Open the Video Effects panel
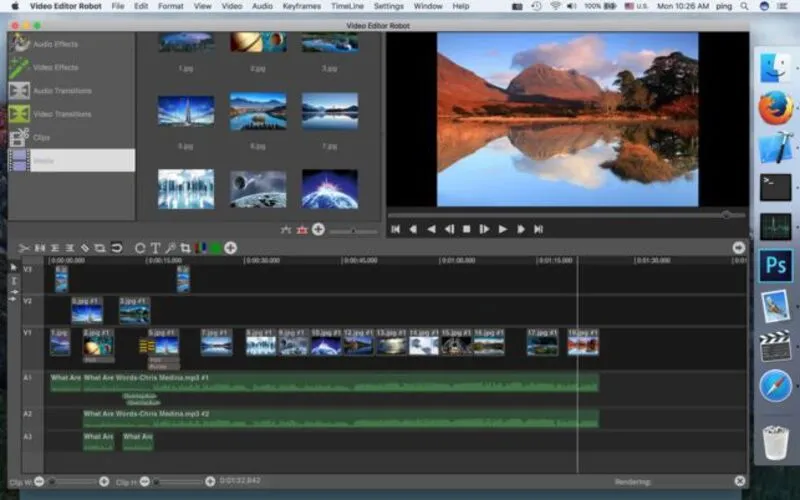The image size is (800, 500). 55,67
